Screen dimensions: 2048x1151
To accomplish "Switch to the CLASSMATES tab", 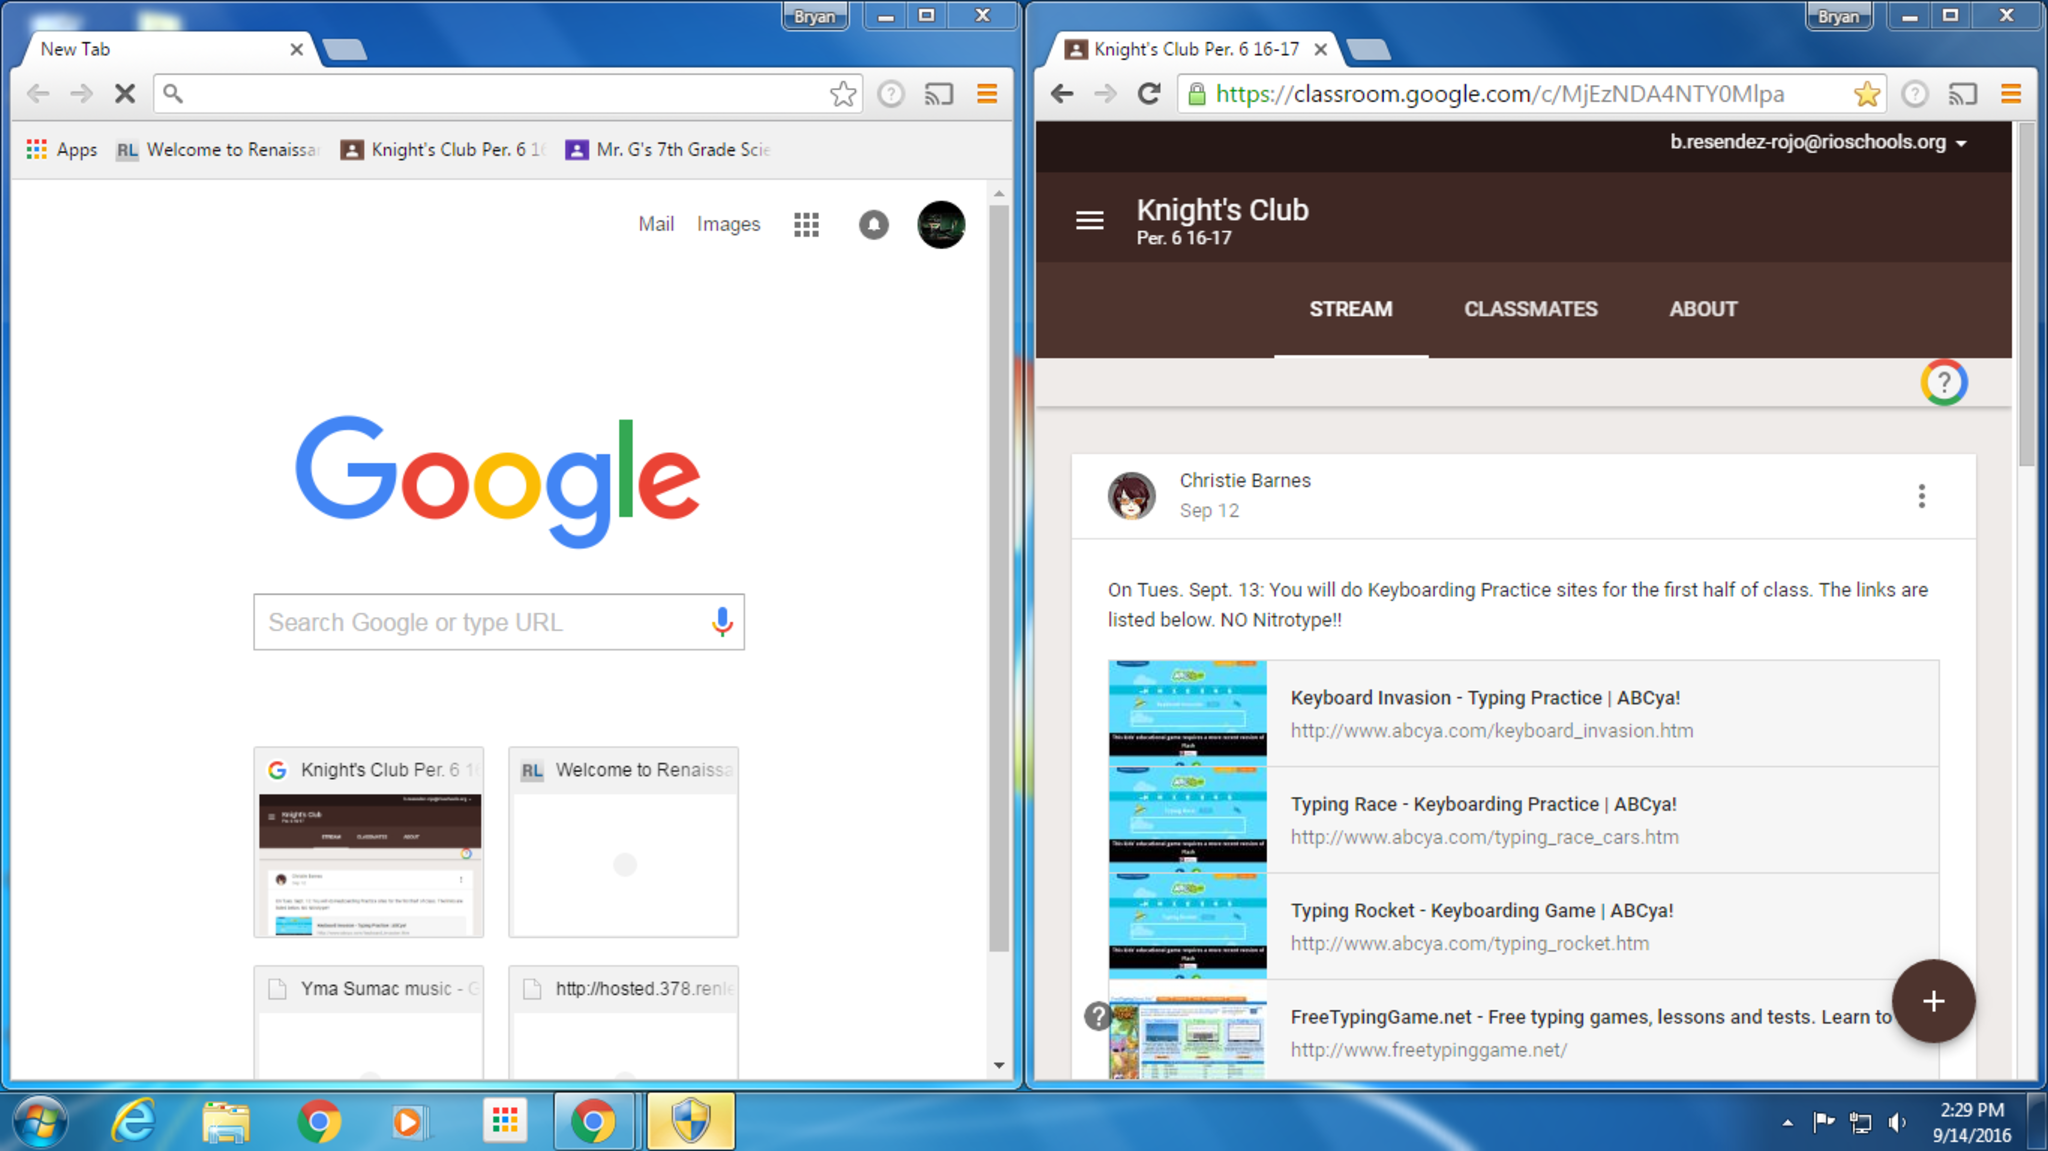I will click(1530, 309).
